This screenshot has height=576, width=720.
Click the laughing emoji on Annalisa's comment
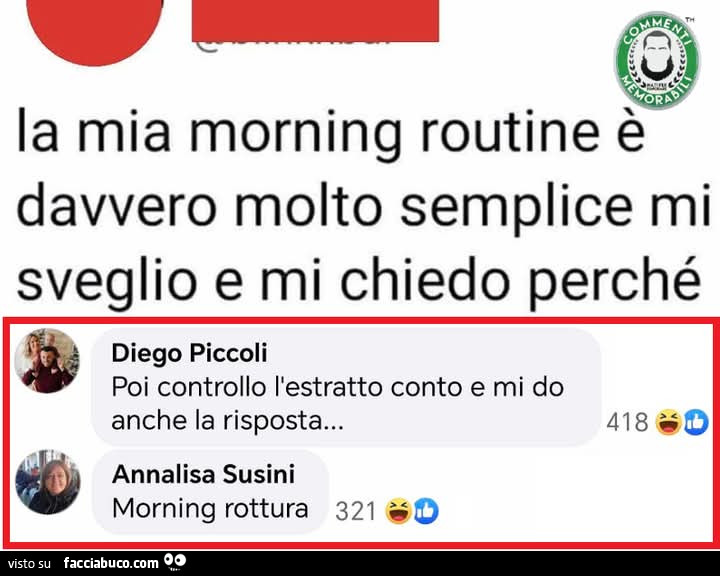click(x=398, y=511)
